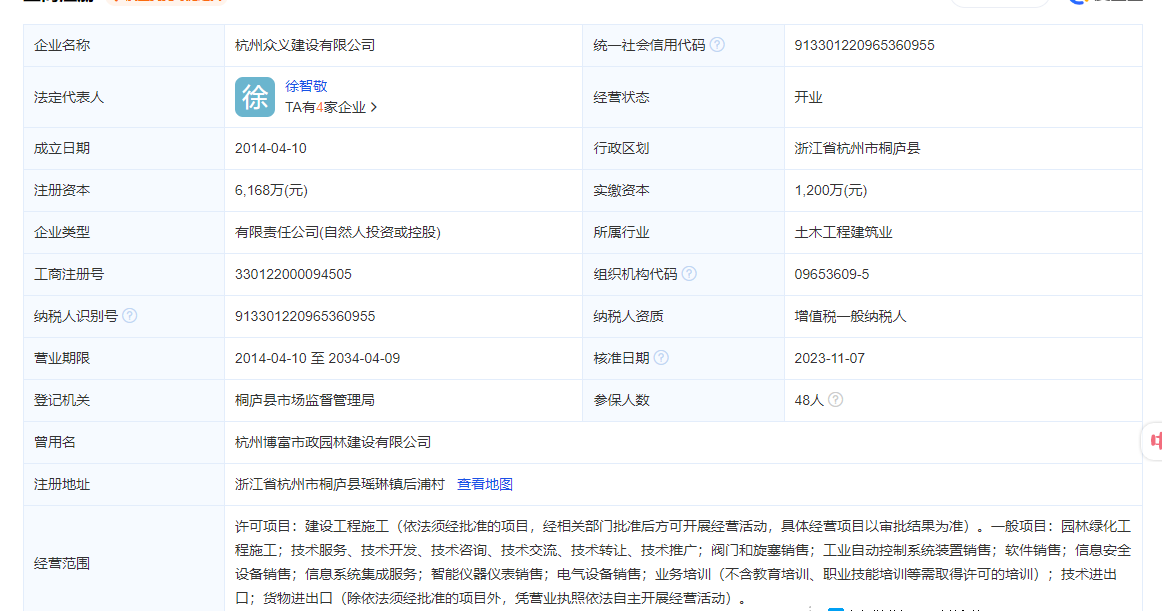Click the 经营范围 description paragraph

[x=683, y=562]
